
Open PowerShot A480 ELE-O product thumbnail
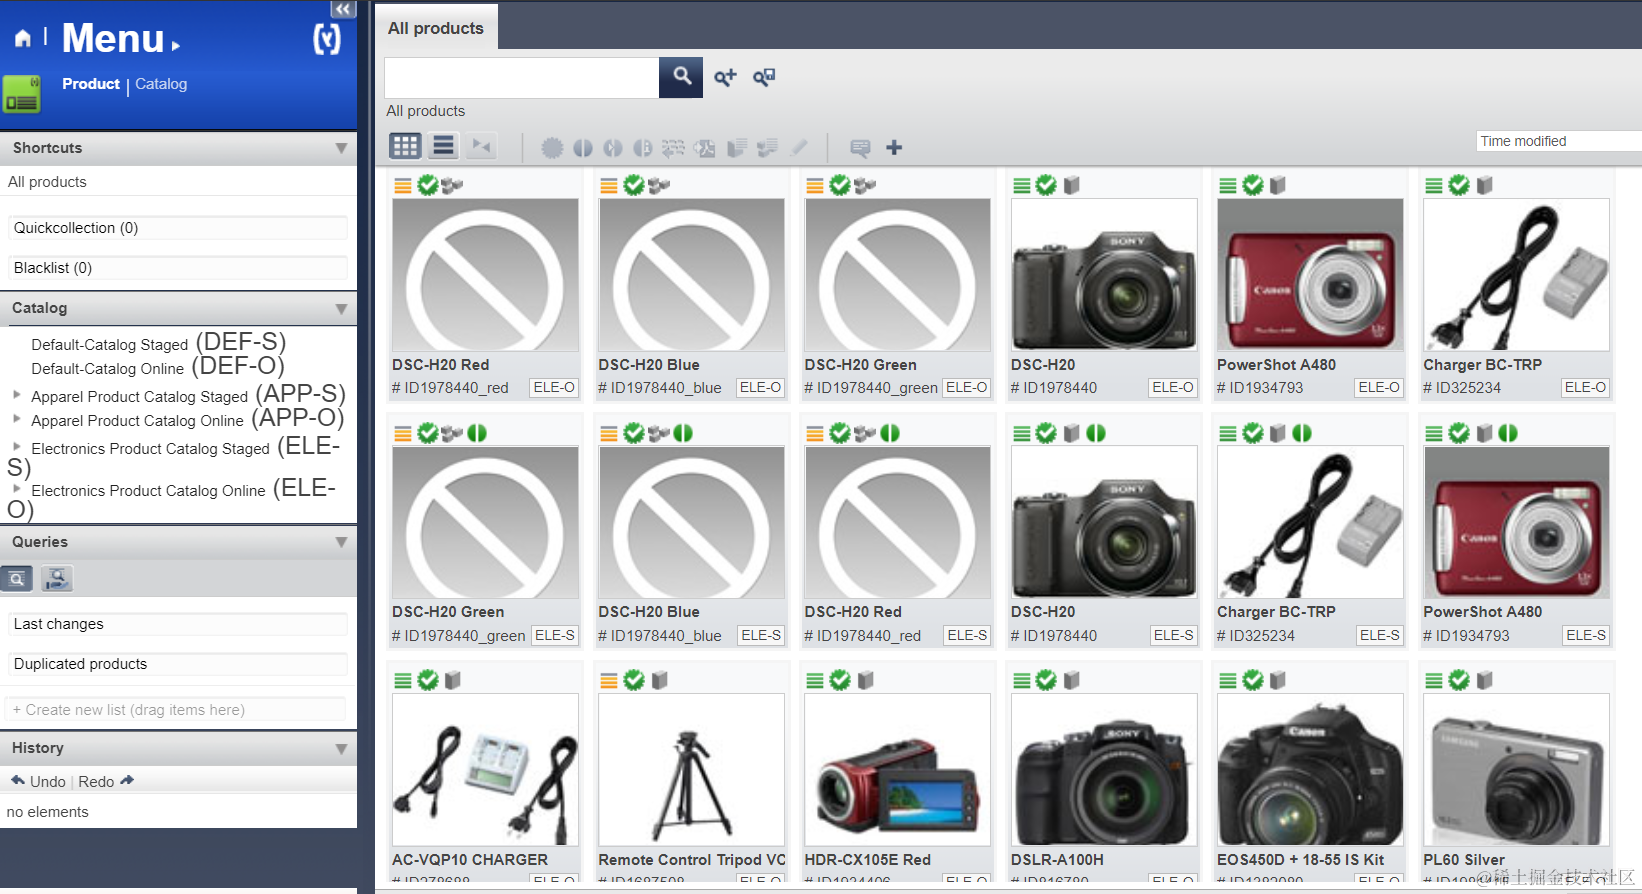[1310, 274]
